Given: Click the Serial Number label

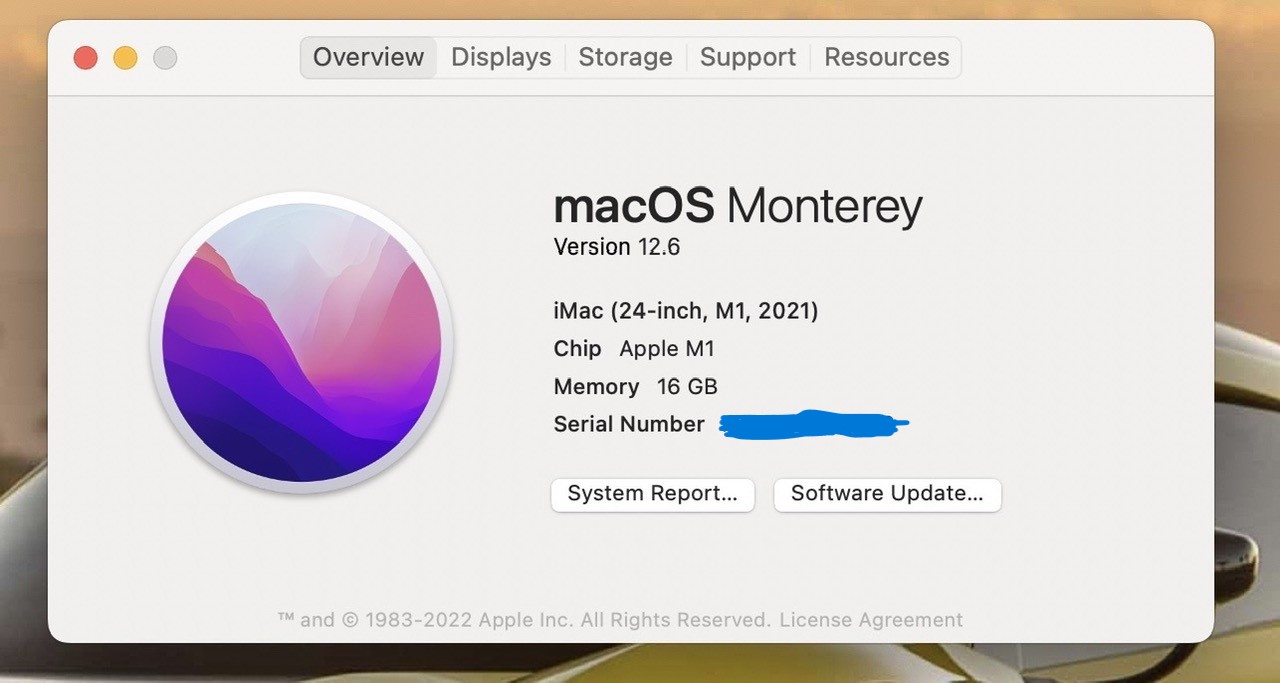Looking at the screenshot, I should 629,424.
